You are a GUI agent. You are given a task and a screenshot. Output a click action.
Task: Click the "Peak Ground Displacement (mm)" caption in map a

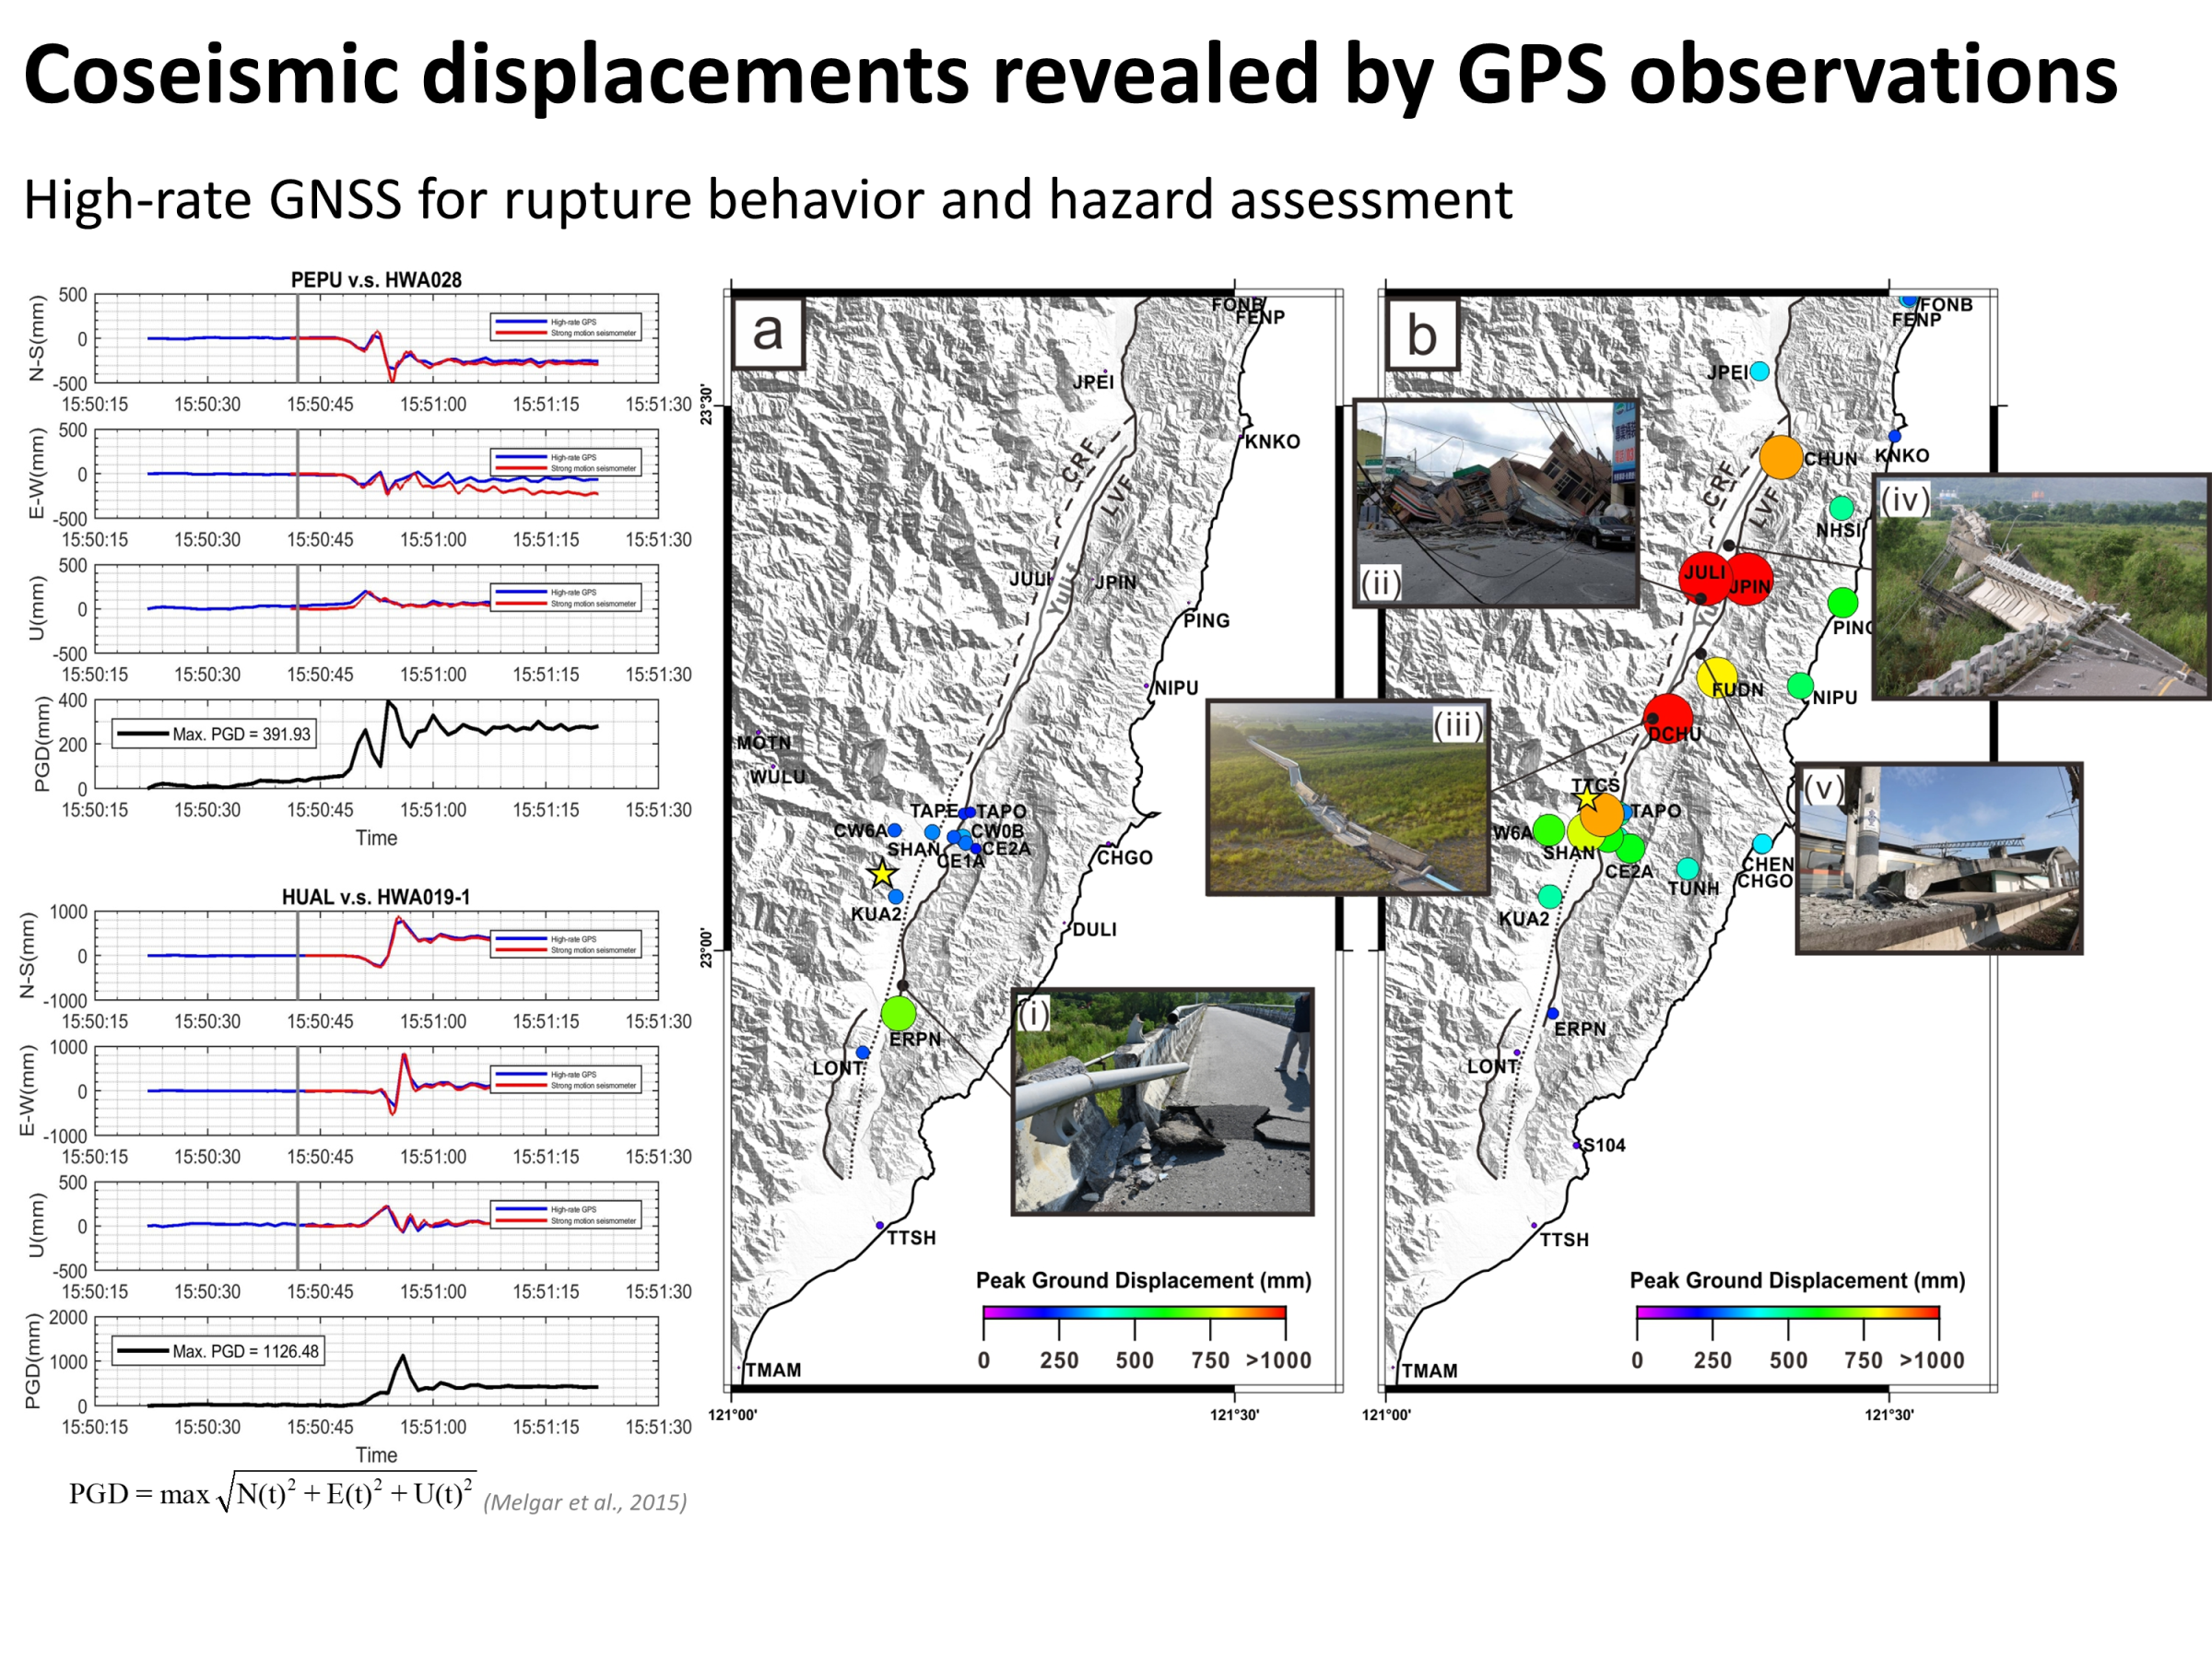[1143, 1280]
